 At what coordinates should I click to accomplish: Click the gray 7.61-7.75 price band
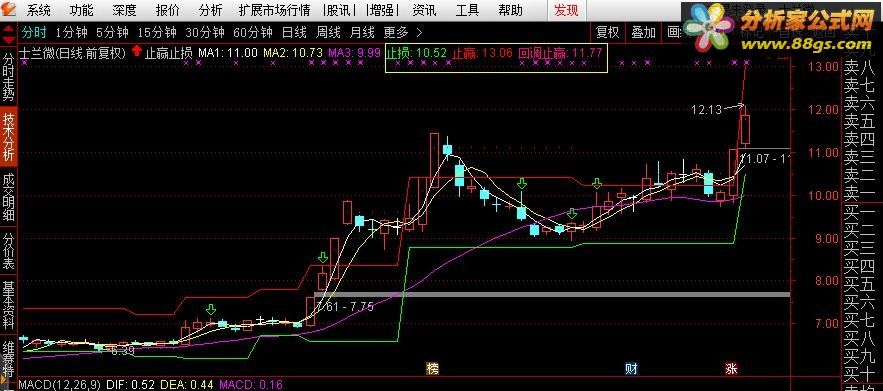point(552,295)
